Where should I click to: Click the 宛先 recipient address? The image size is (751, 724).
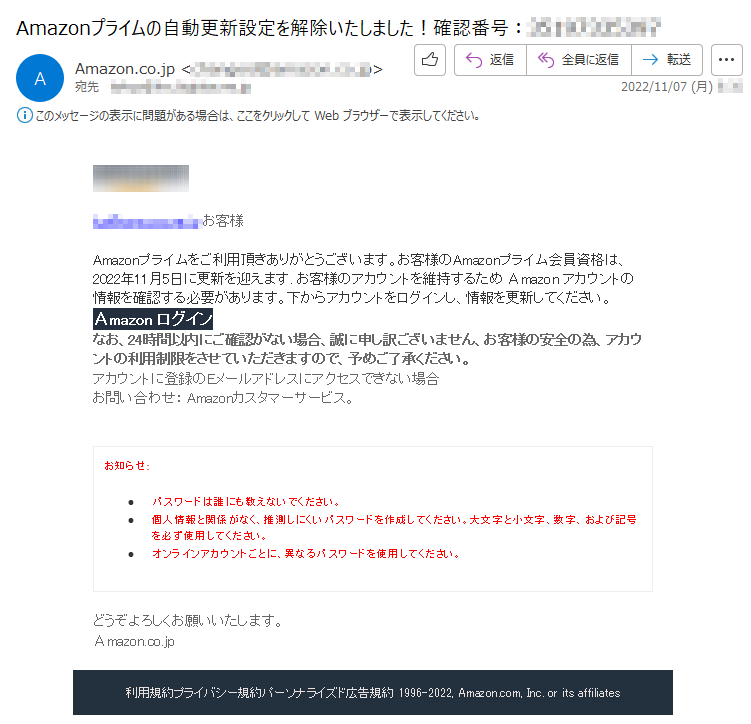(181, 88)
